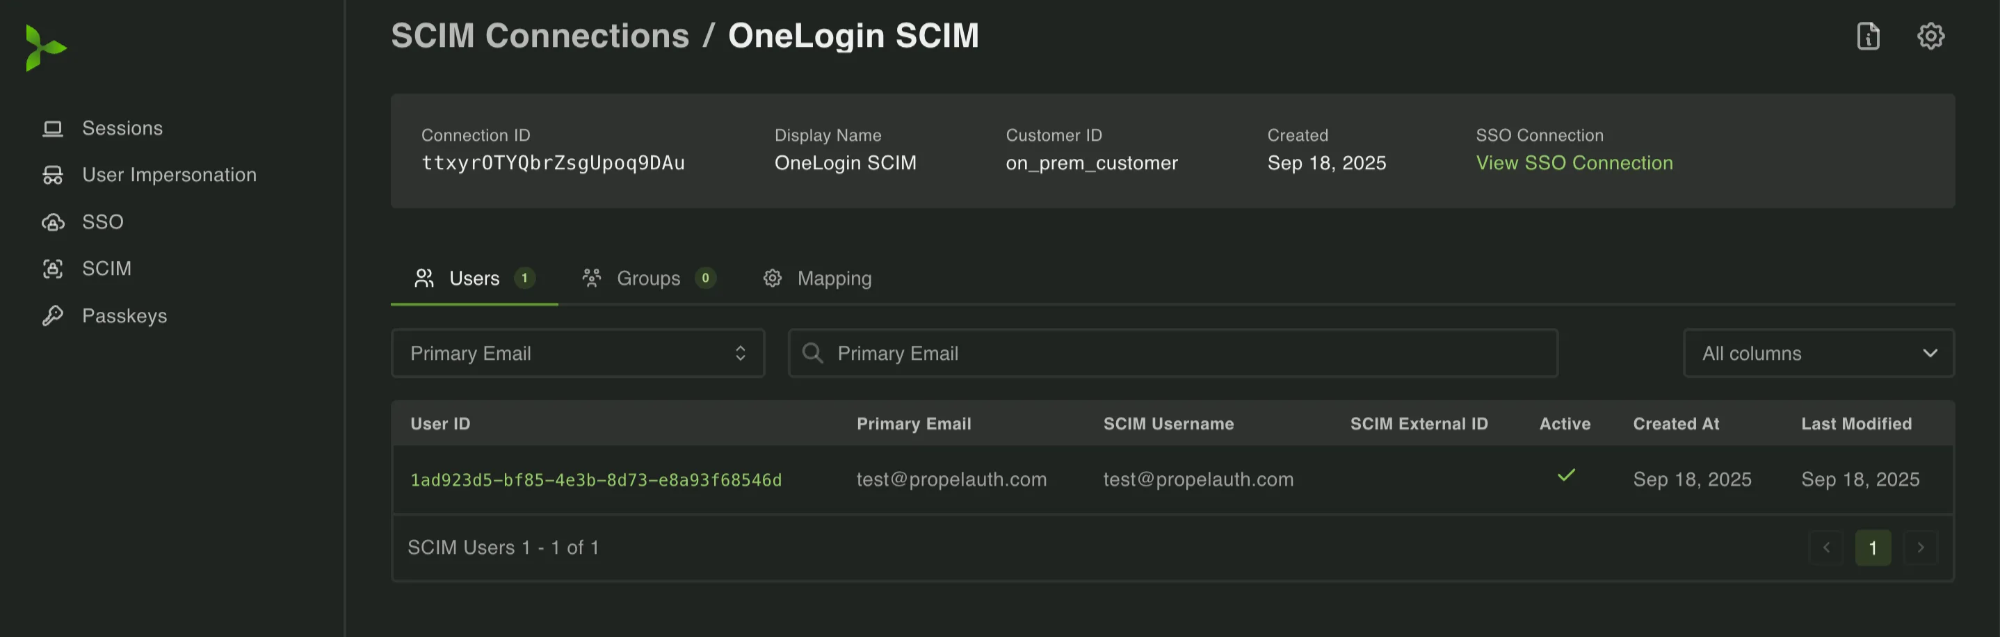Open View SSO Connection link
Viewport: 2000px width, 637px height.
click(1573, 162)
